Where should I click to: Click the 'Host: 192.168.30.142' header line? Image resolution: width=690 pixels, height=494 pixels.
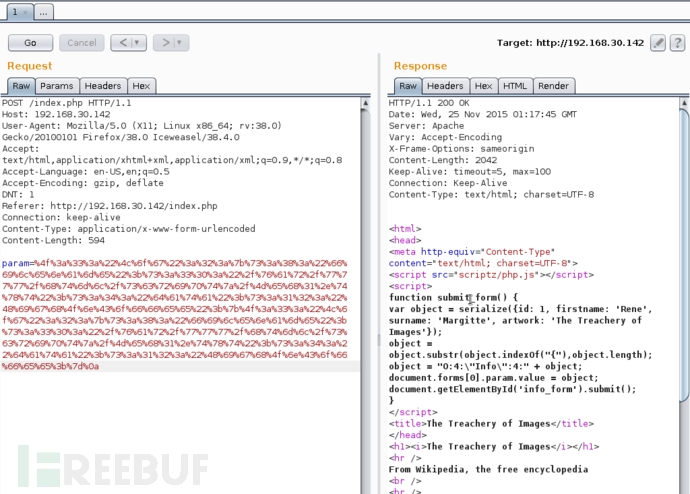point(56,114)
